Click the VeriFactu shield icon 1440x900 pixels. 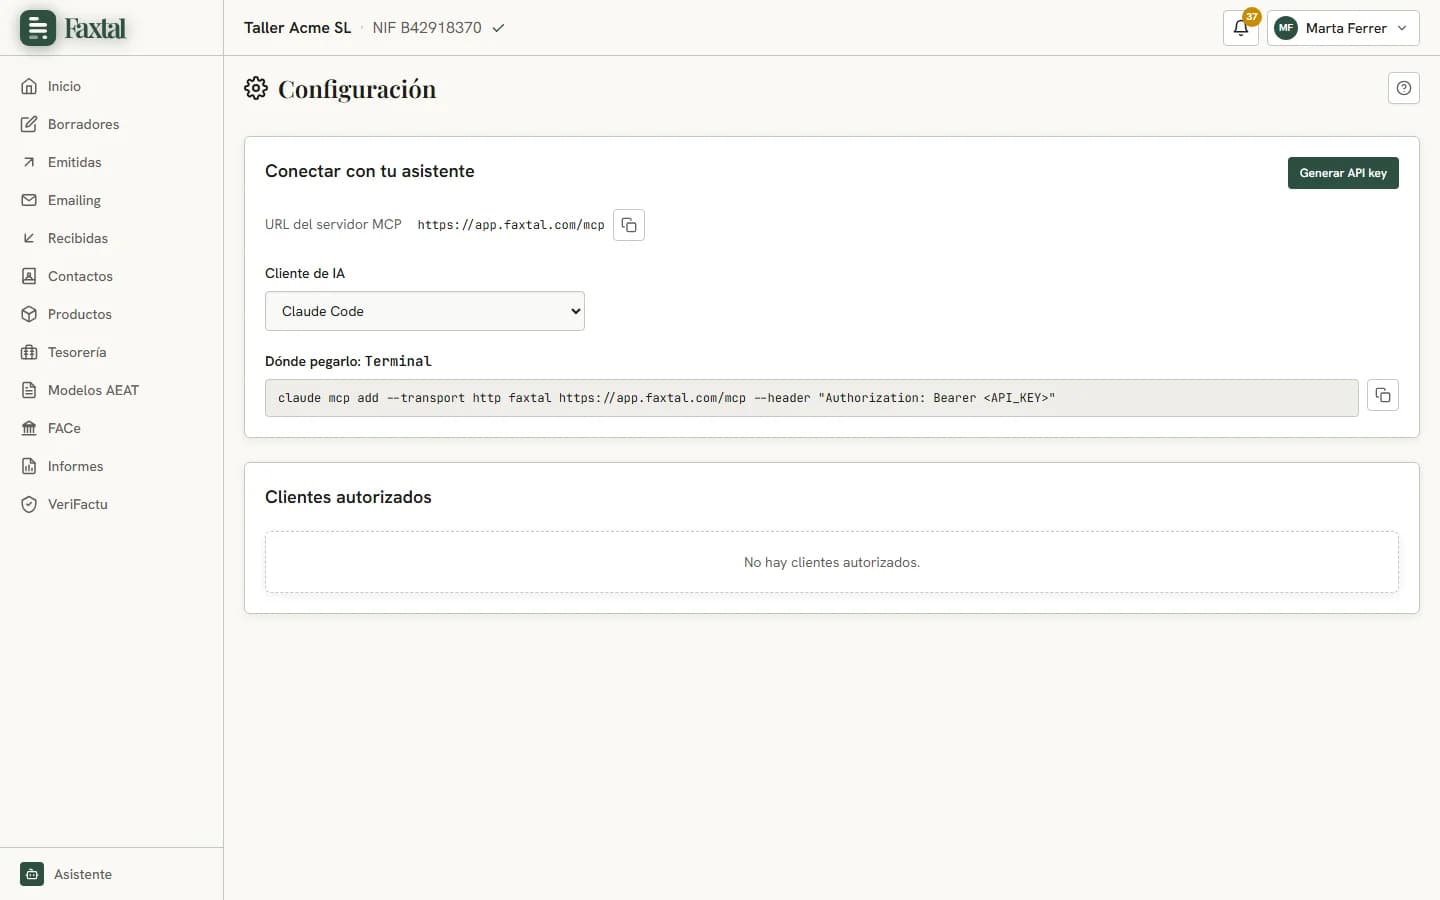29,504
